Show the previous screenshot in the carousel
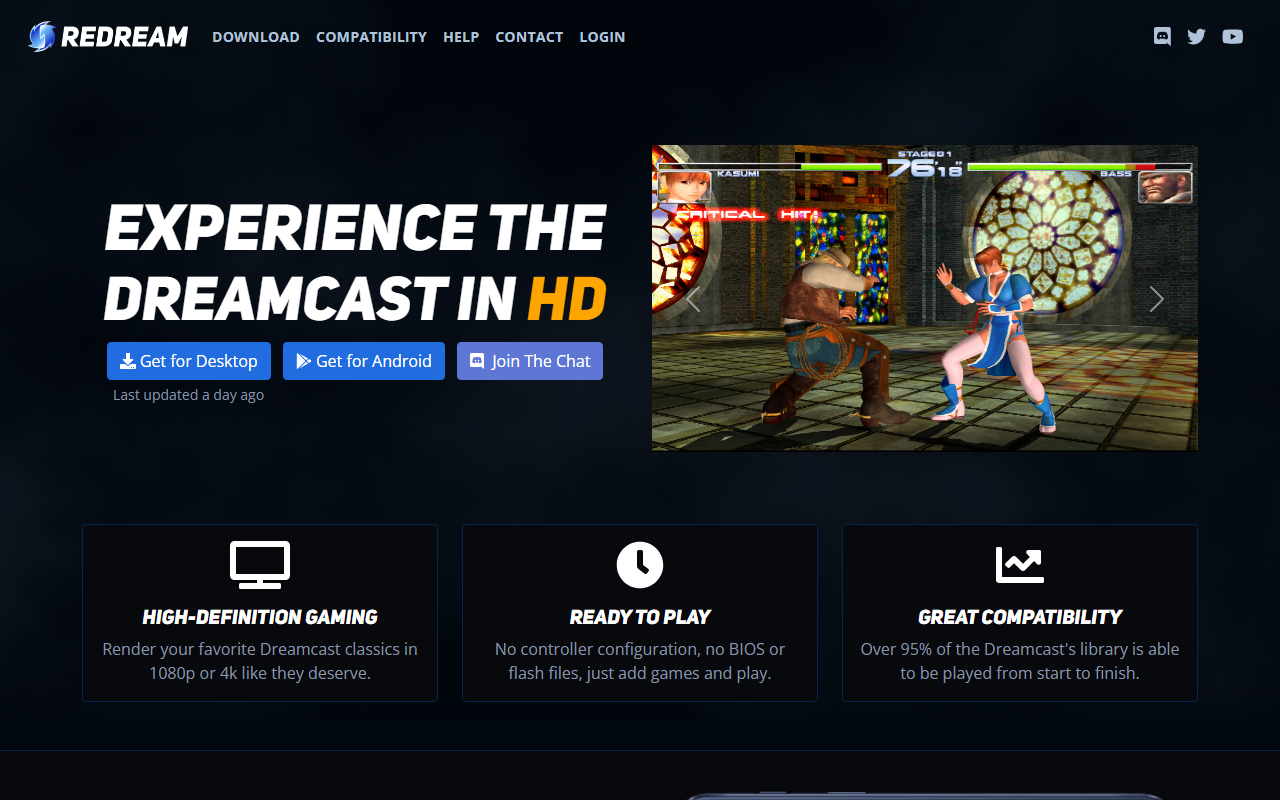This screenshot has height=800, width=1280. coord(693,298)
